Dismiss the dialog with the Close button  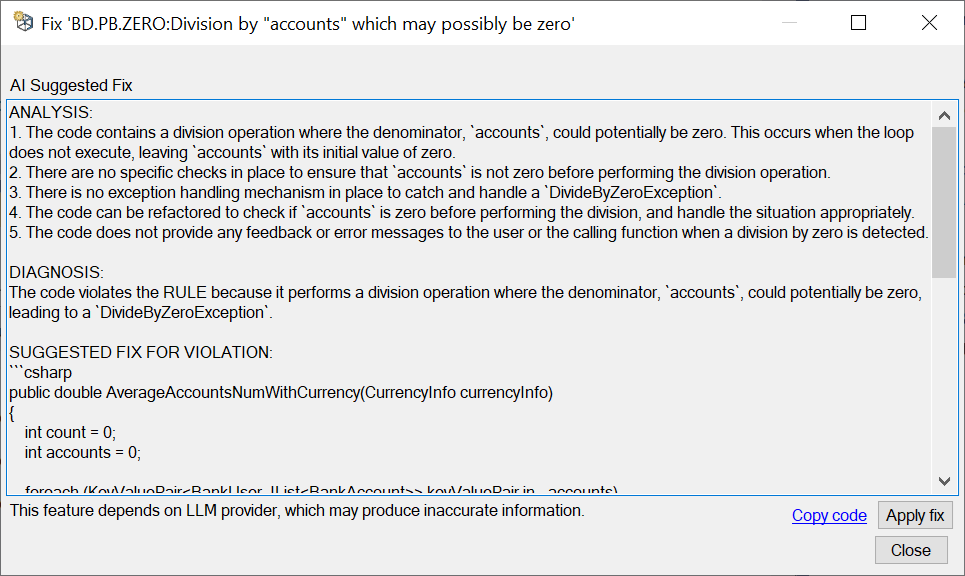pyautogui.click(x=911, y=550)
